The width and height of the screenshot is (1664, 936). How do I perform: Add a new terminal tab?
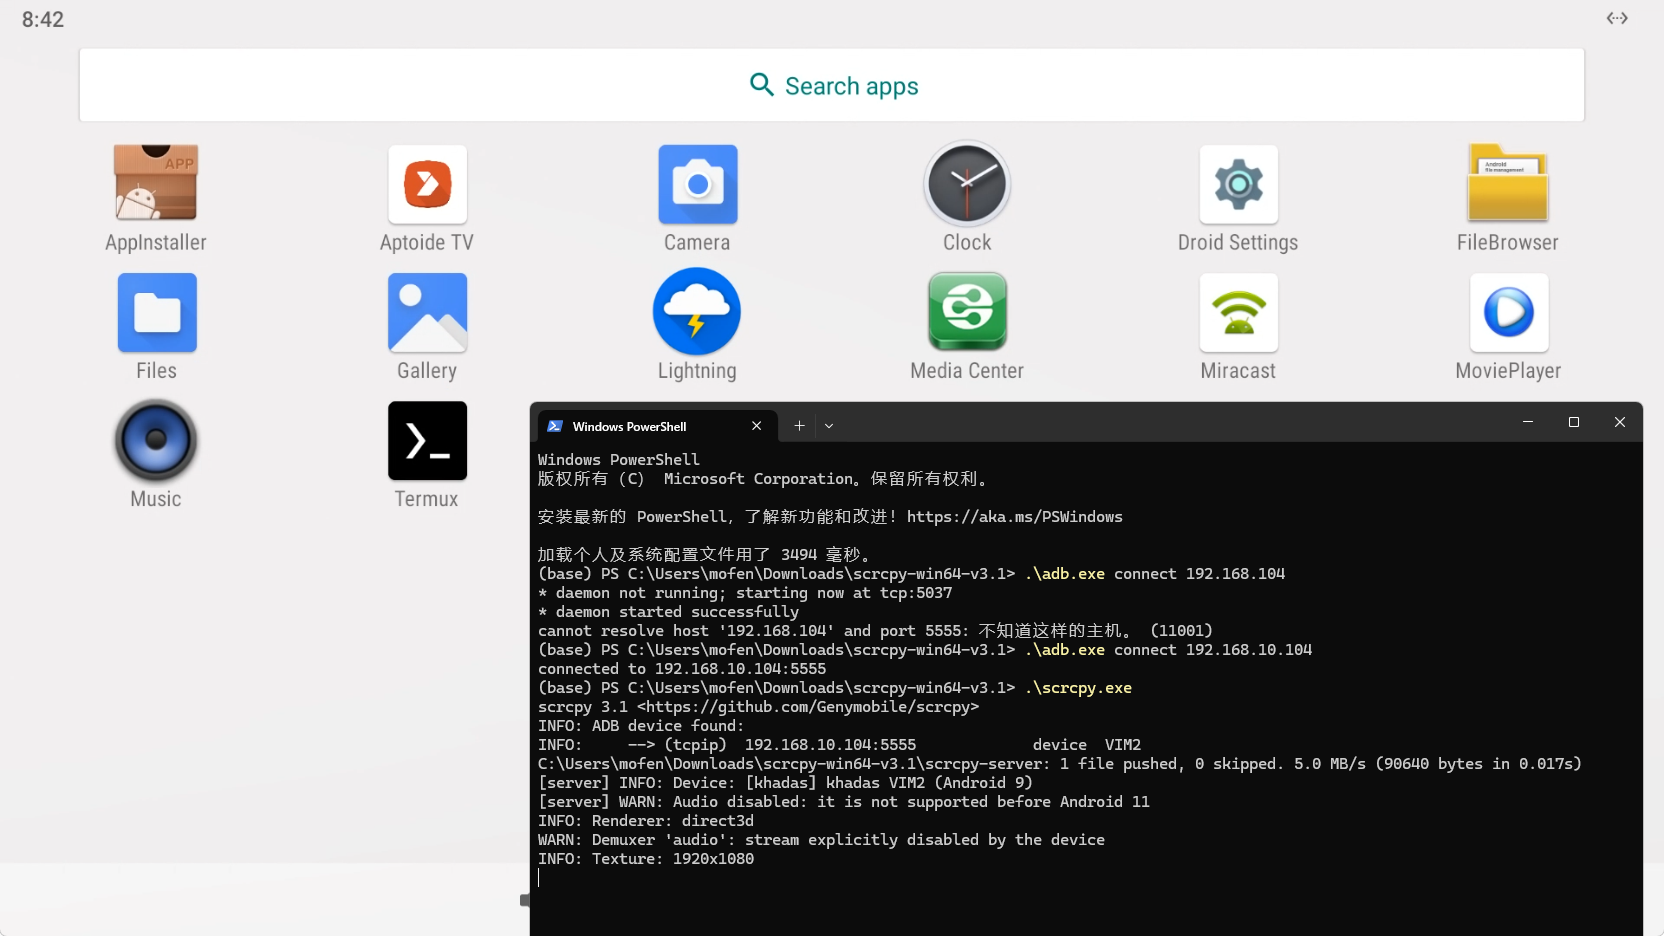click(x=799, y=426)
